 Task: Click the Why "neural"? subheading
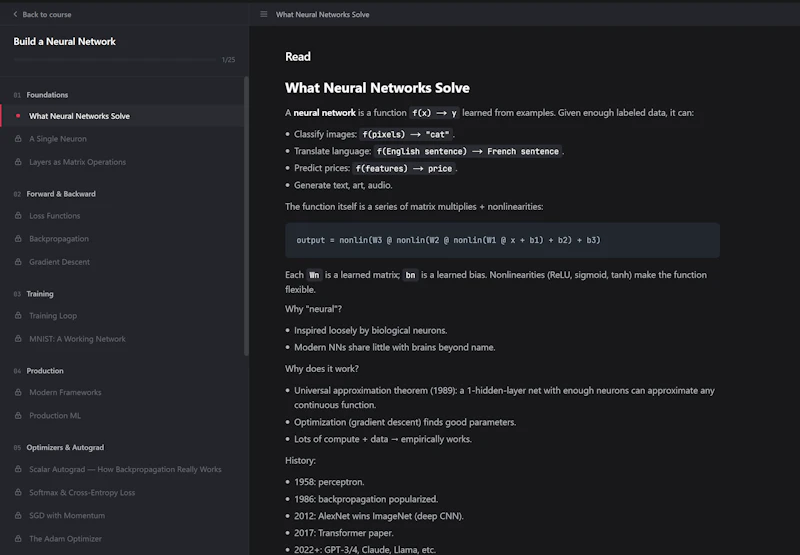point(313,309)
